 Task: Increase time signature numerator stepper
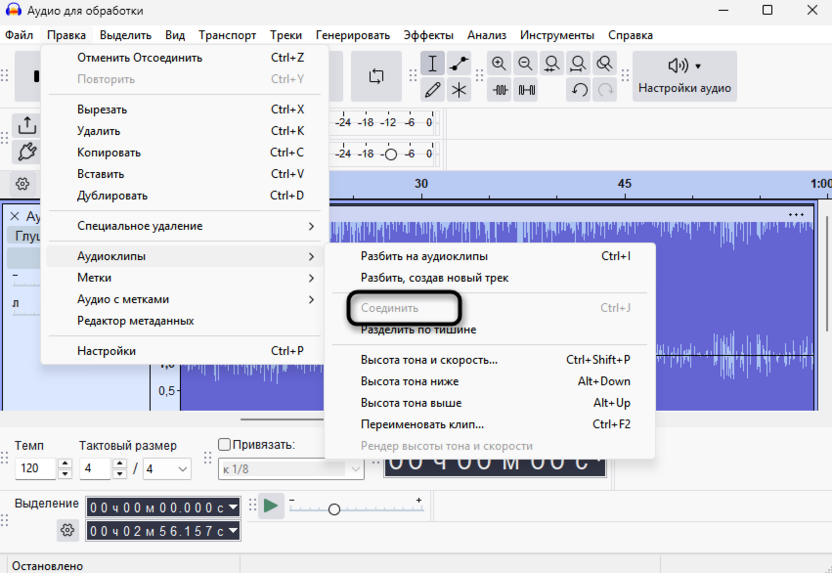120,463
